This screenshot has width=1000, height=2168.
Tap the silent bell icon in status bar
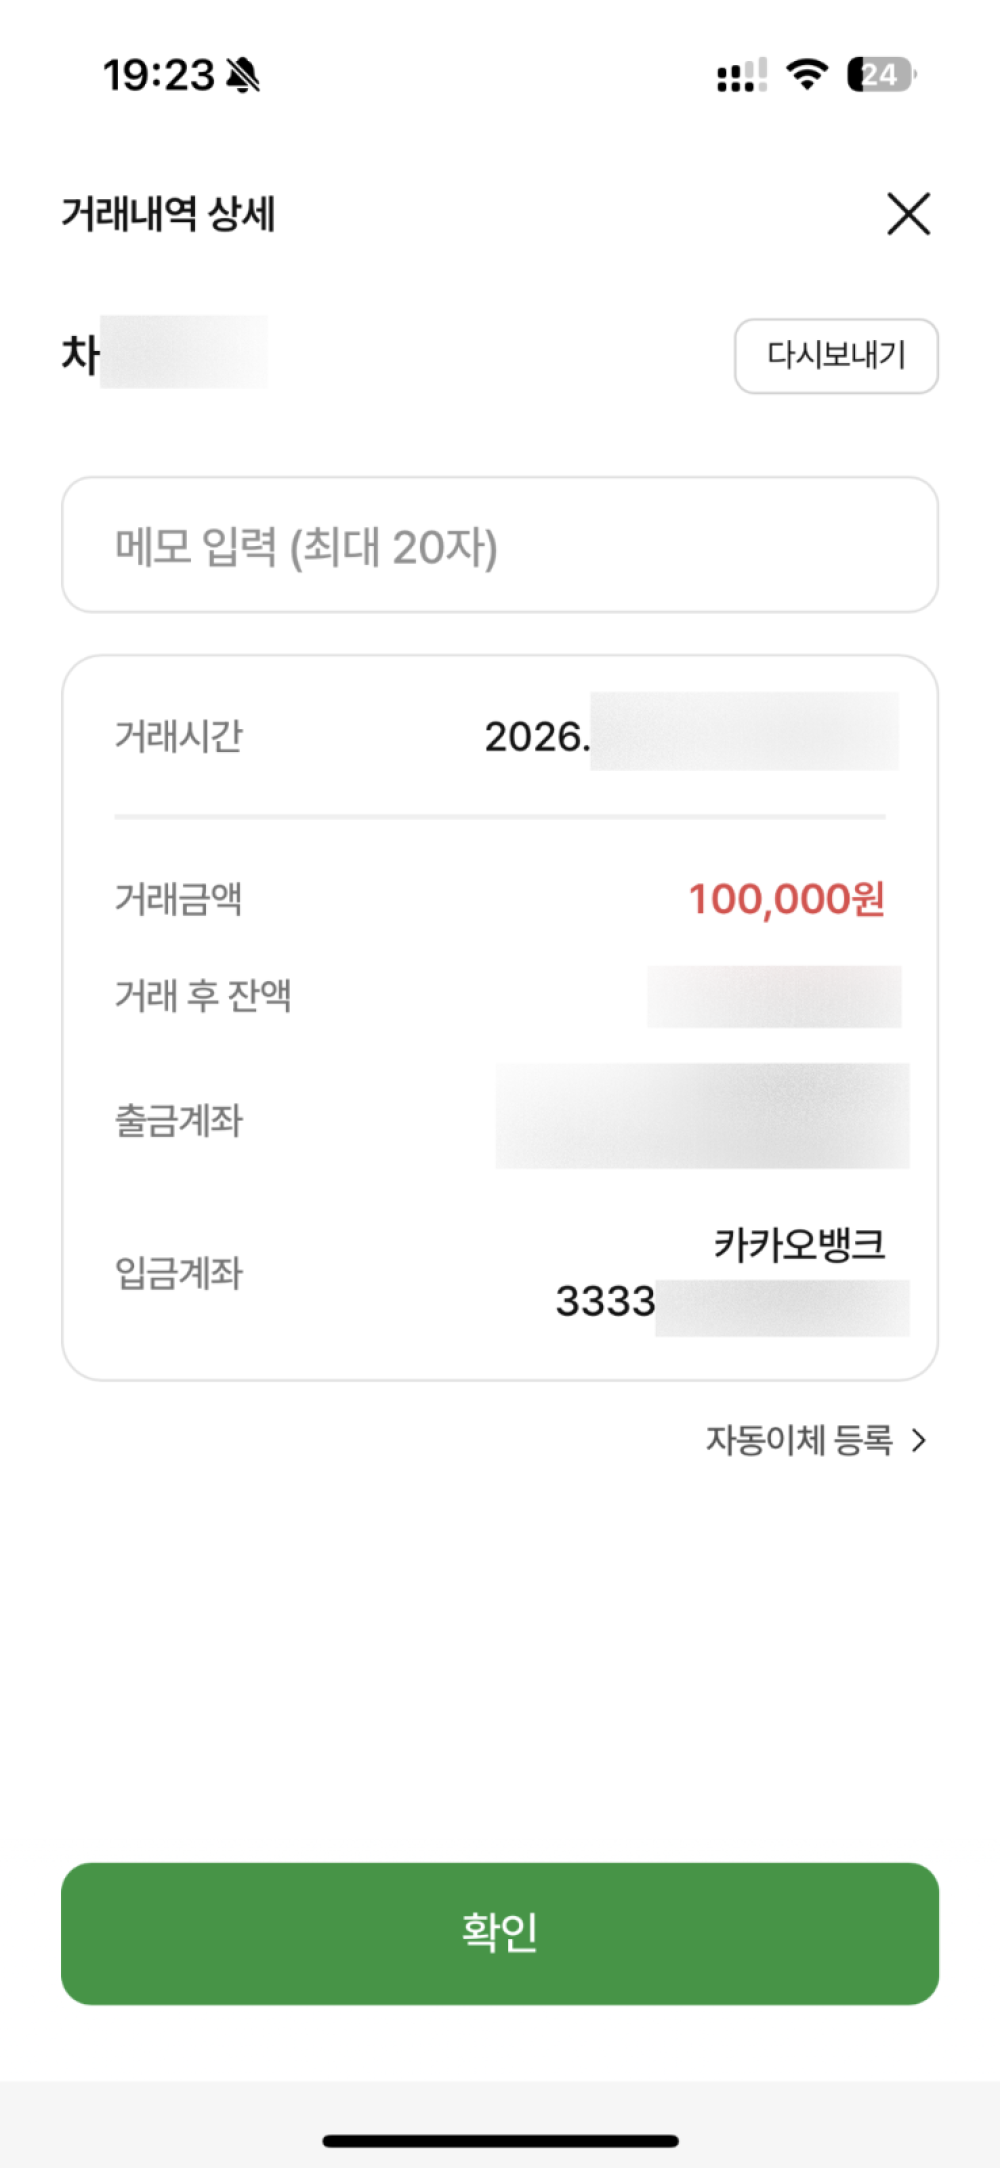[243, 75]
